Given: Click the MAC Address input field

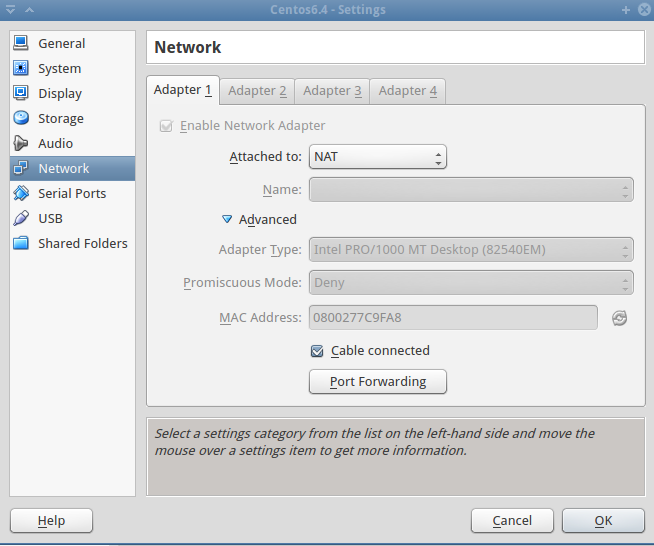Looking at the screenshot, I should tap(453, 318).
